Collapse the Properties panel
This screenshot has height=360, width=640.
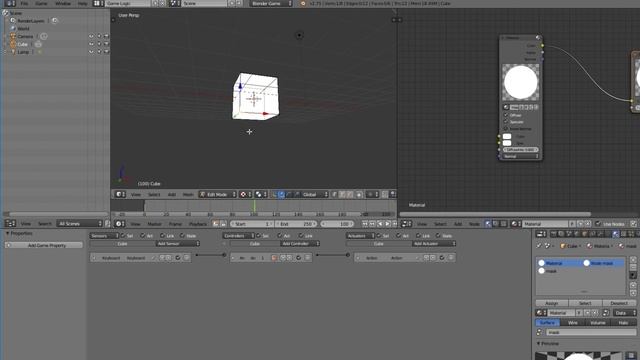[7, 233]
